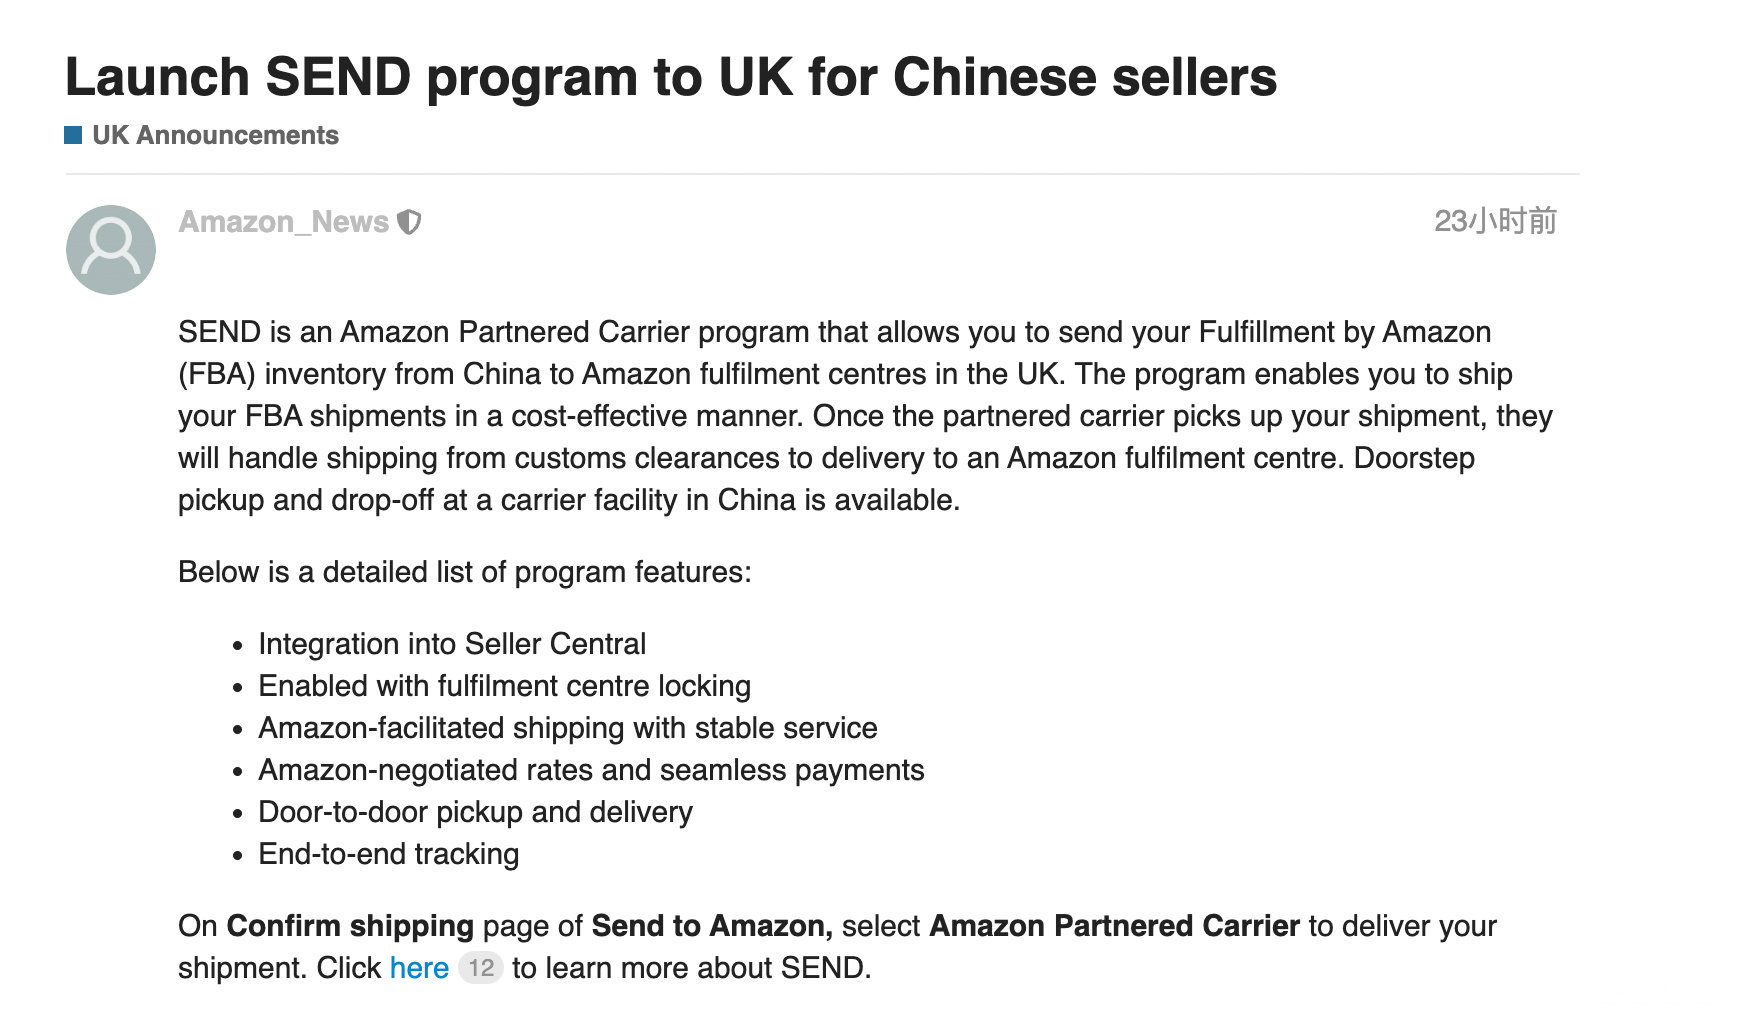Click the Amazon_News user avatar
Image resolution: width=1746 pixels, height=1024 pixels.
[111, 250]
